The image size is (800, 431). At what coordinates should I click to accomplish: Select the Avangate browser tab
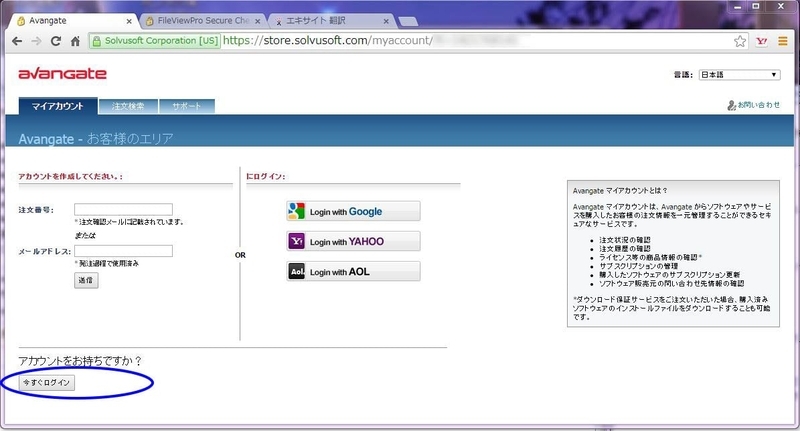[x=73, y=21]
